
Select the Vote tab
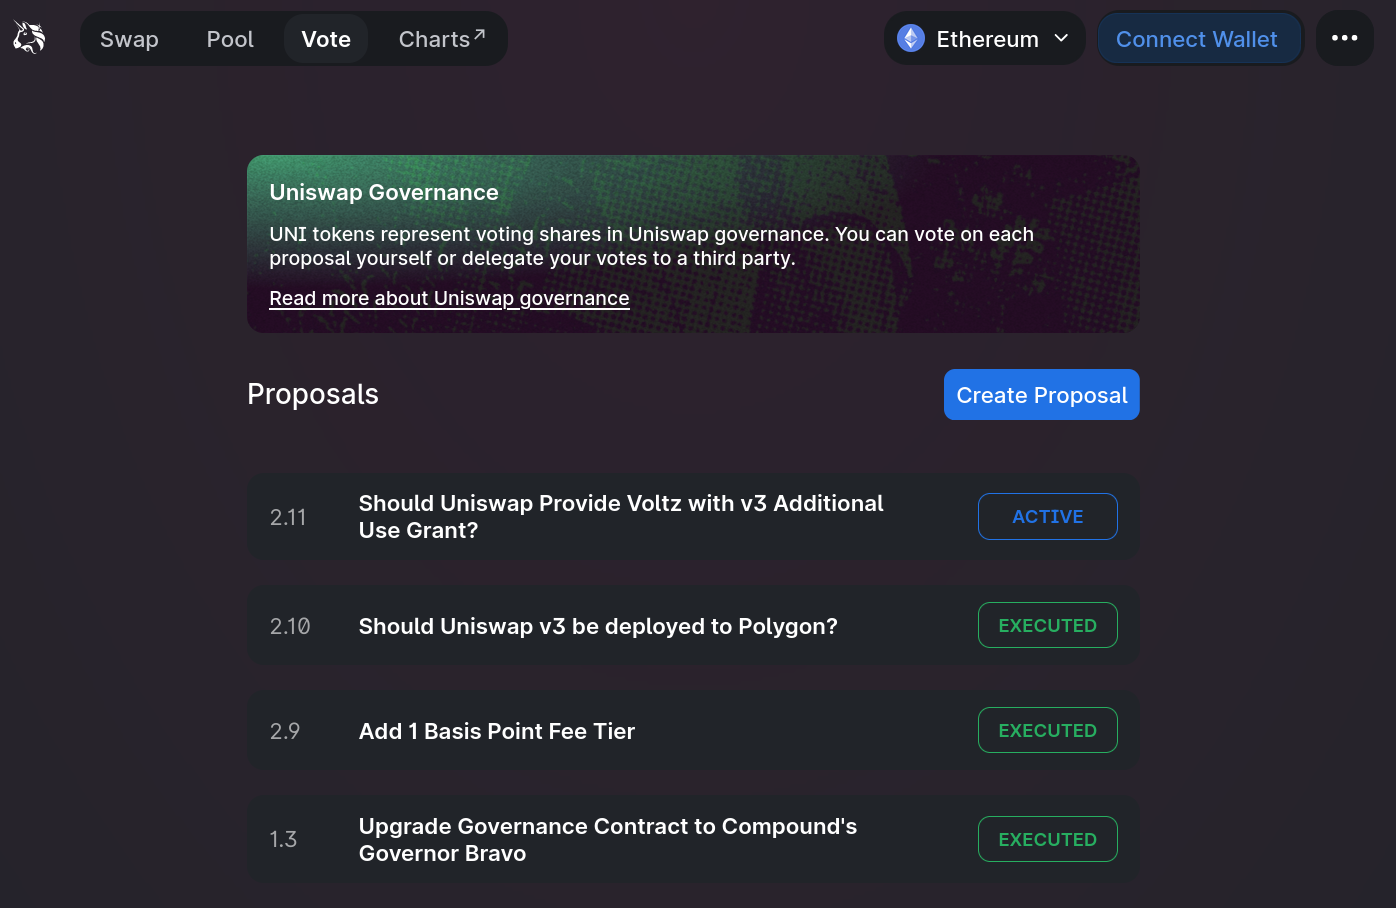pos(326,39)
